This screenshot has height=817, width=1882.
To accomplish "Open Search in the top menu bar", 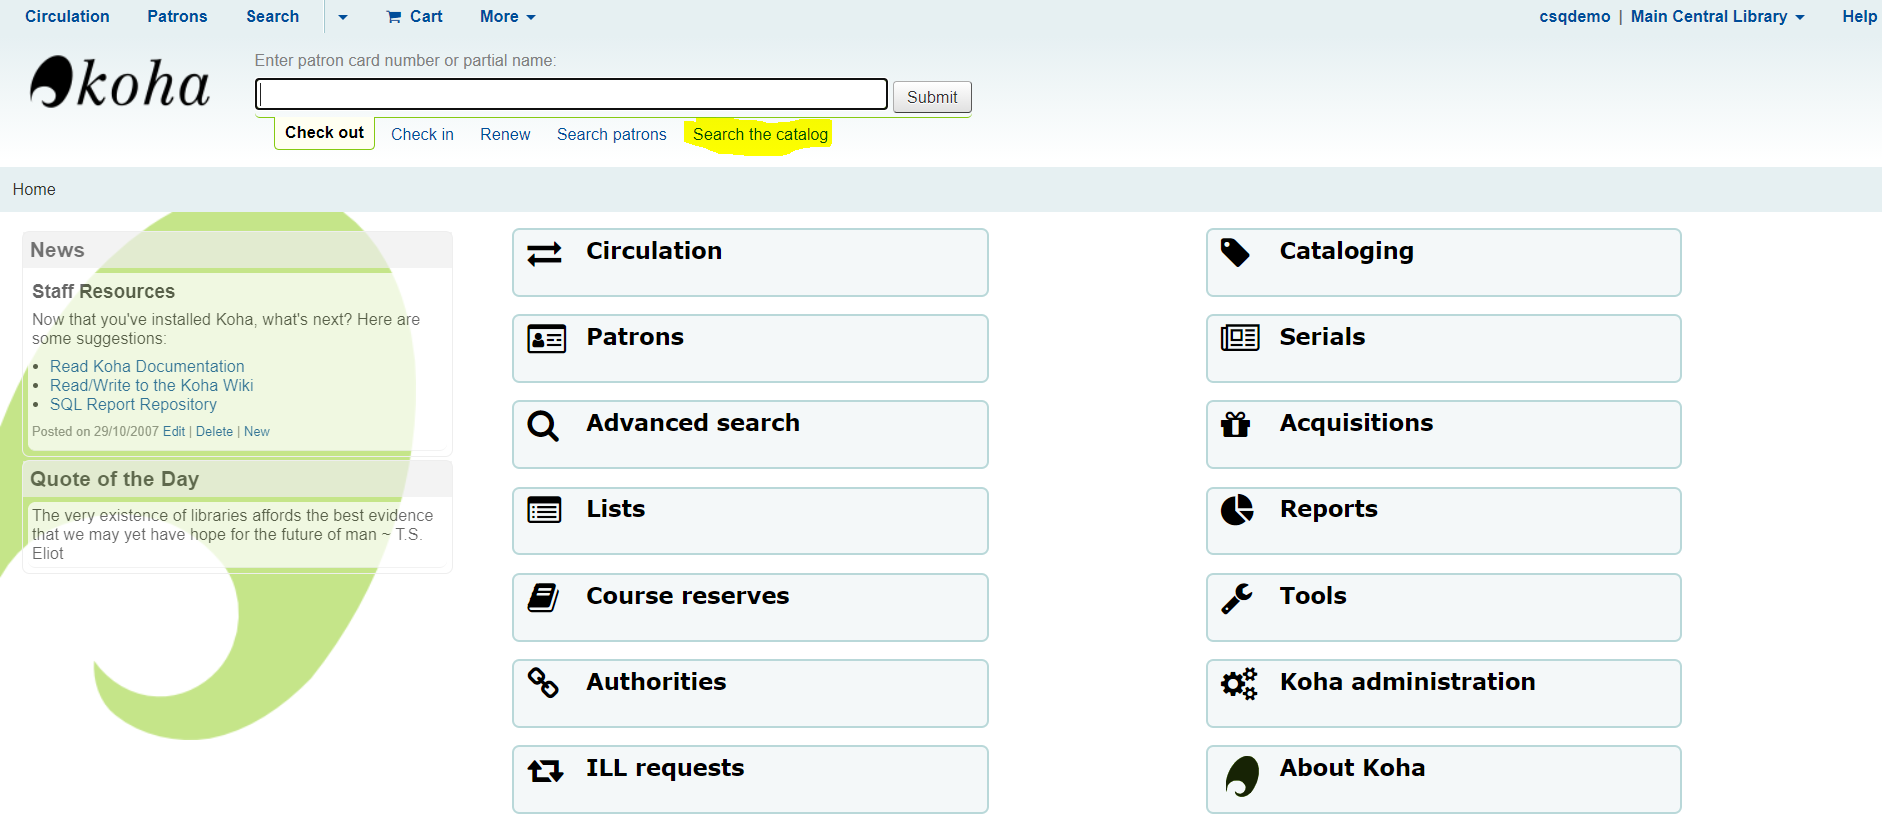I will [272, 16].
